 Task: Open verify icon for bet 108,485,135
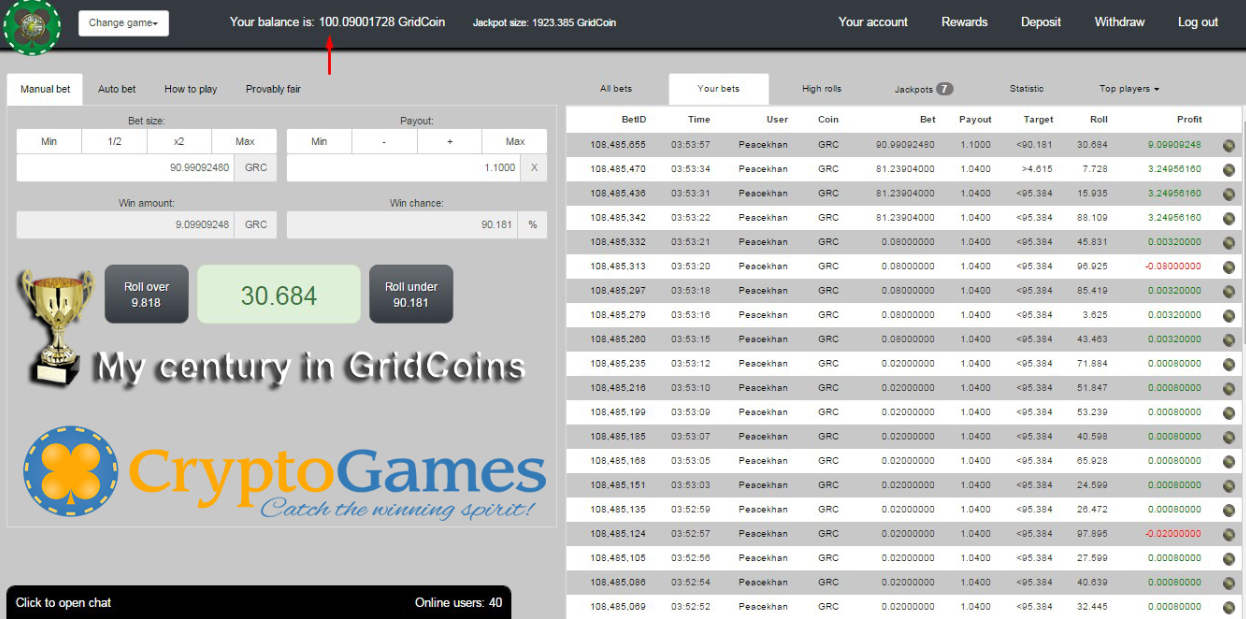point(1228,510)
